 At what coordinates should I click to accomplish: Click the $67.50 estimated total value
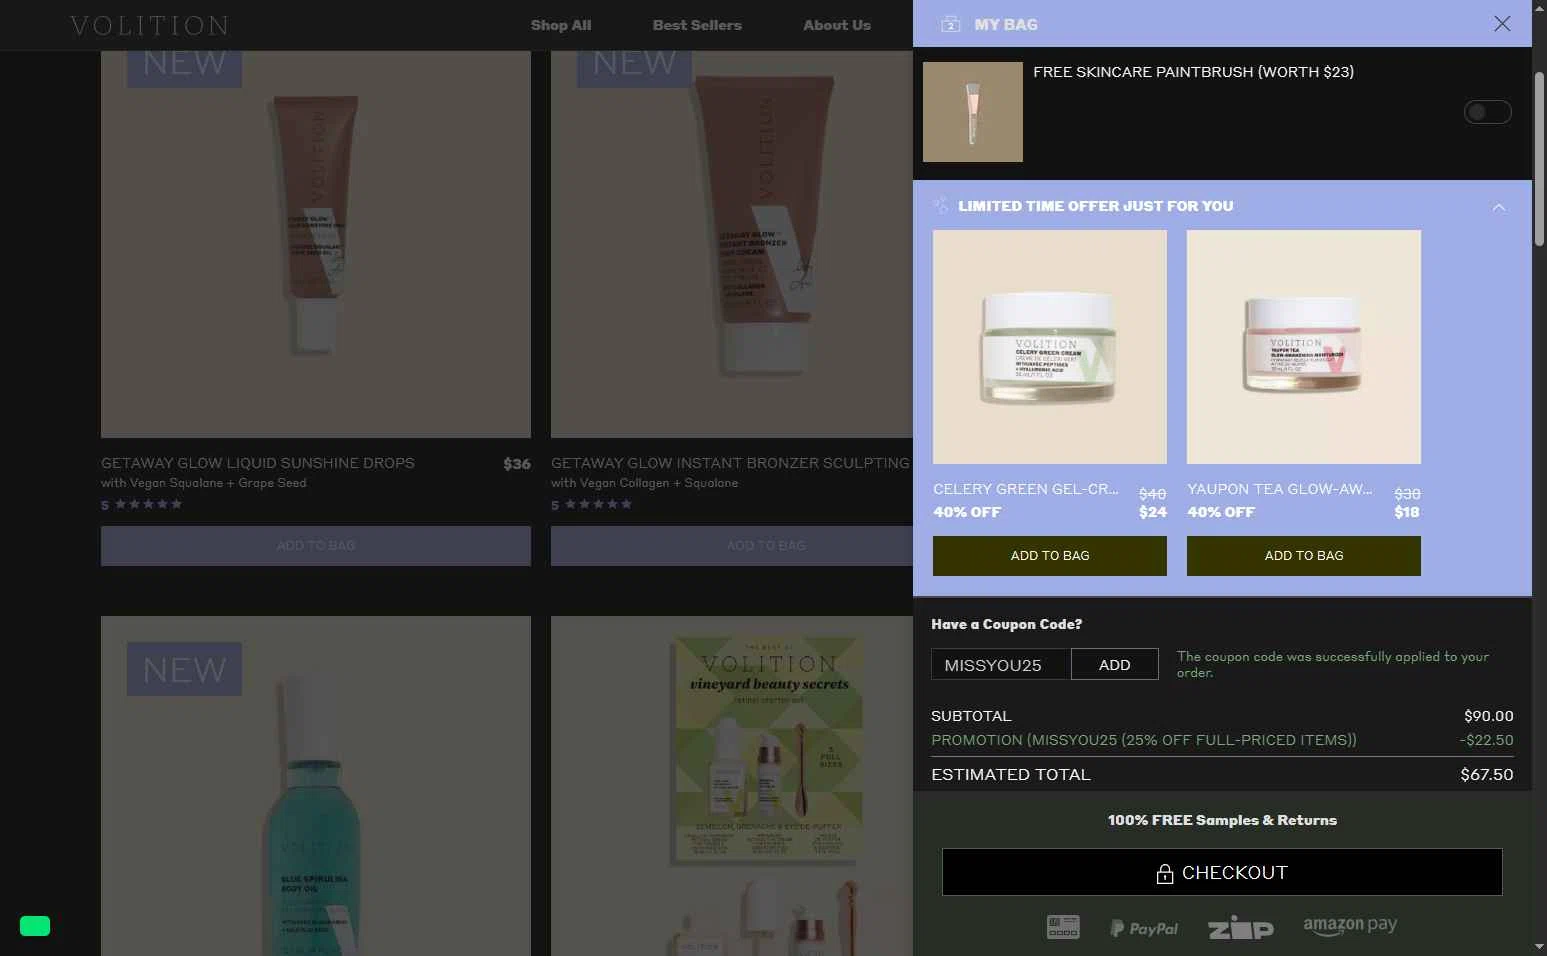1487,774
